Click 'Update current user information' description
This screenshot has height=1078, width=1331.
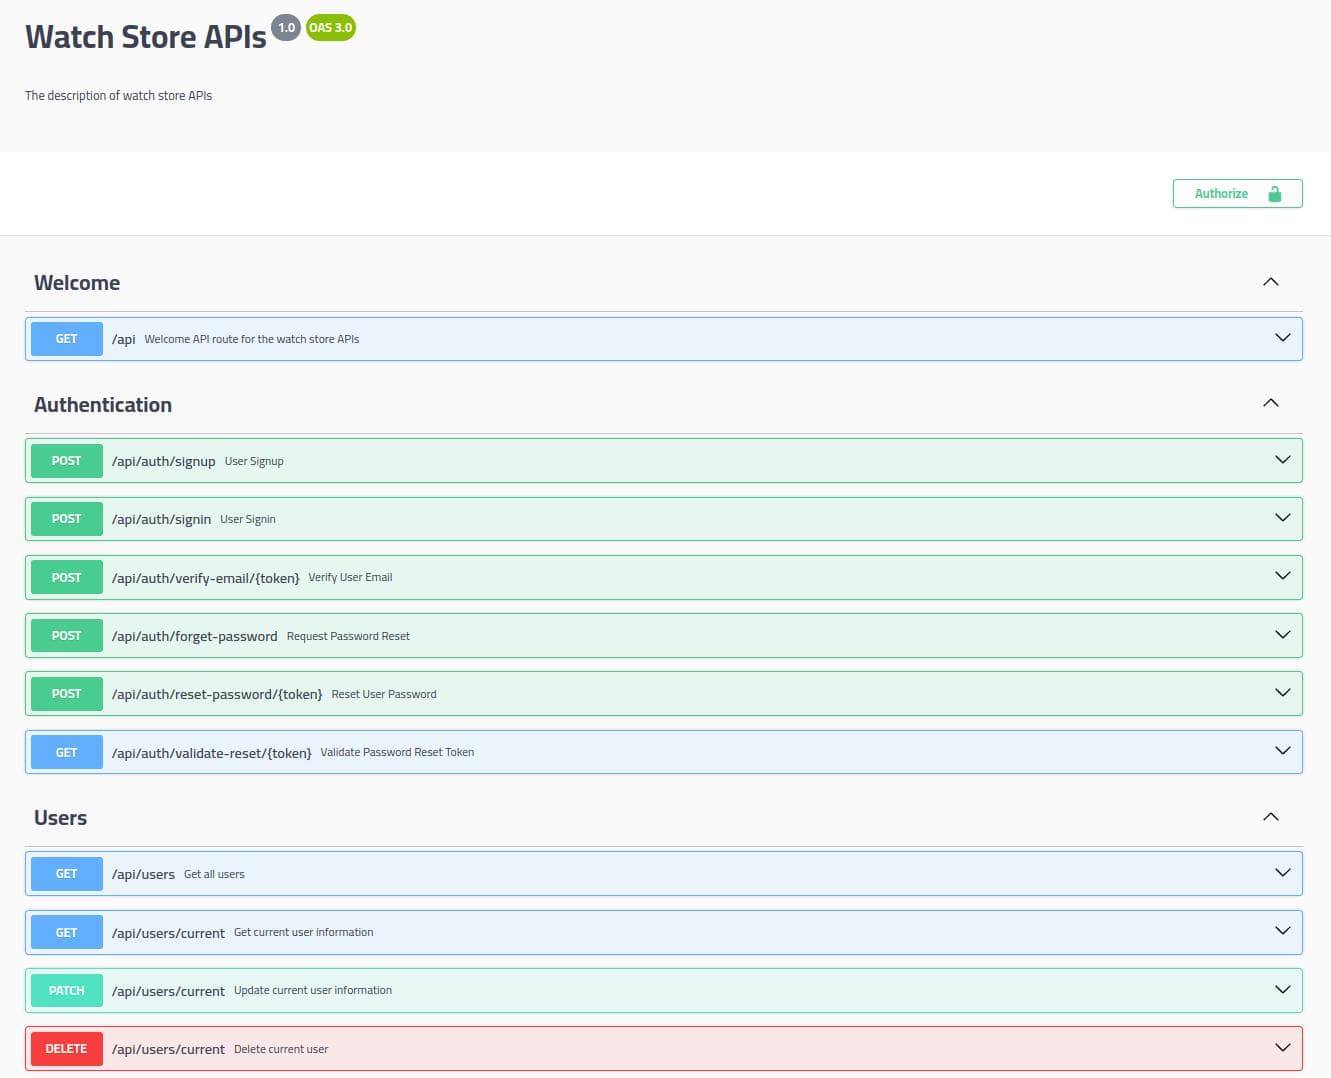click(x=313, y=990)
